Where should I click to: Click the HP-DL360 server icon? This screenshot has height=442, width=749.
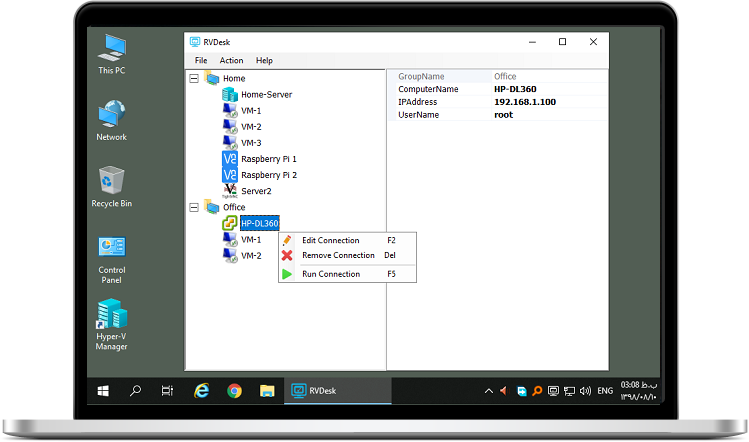[229, 223]
